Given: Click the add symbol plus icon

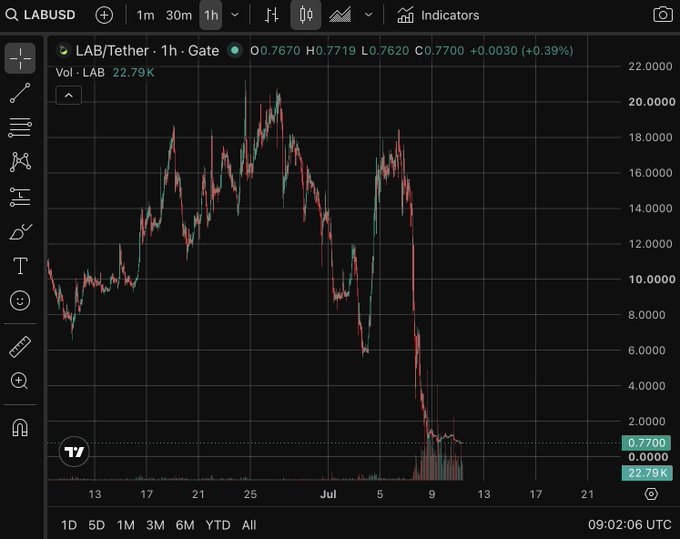Looking at the screenshot, I should point(104,15).
